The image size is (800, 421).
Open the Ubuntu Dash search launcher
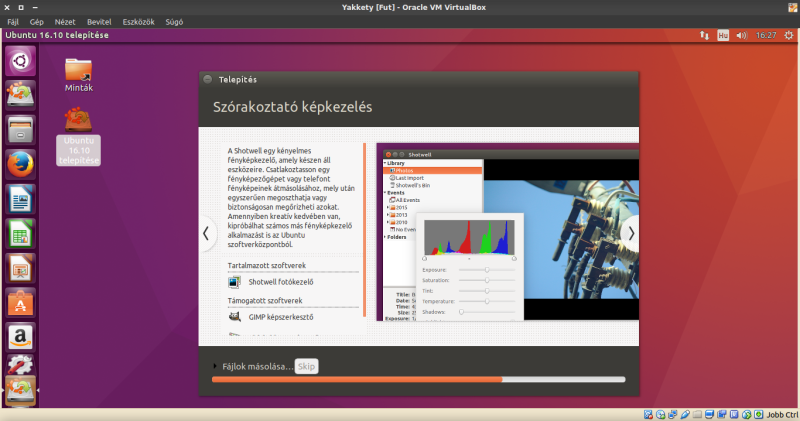tap(20, 62)
